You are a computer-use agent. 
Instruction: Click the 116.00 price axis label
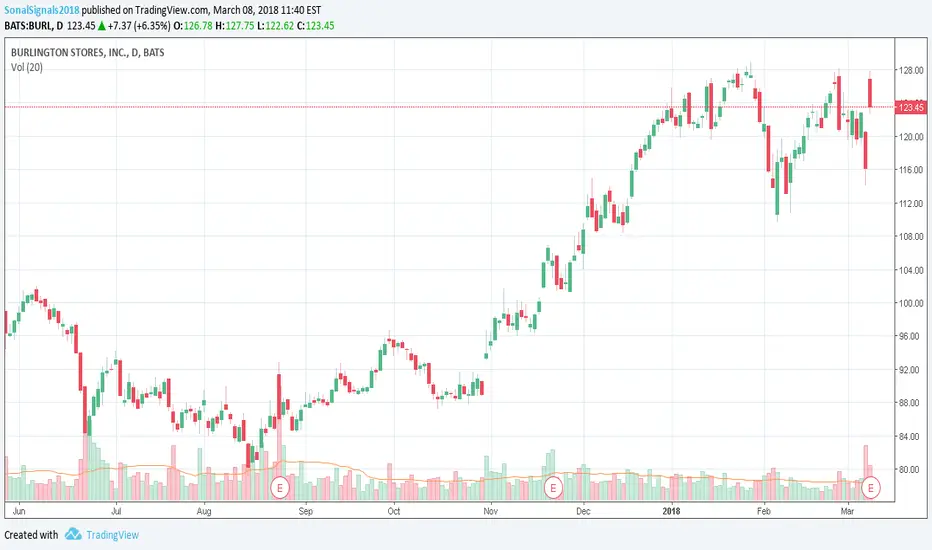tap(911, 170)
